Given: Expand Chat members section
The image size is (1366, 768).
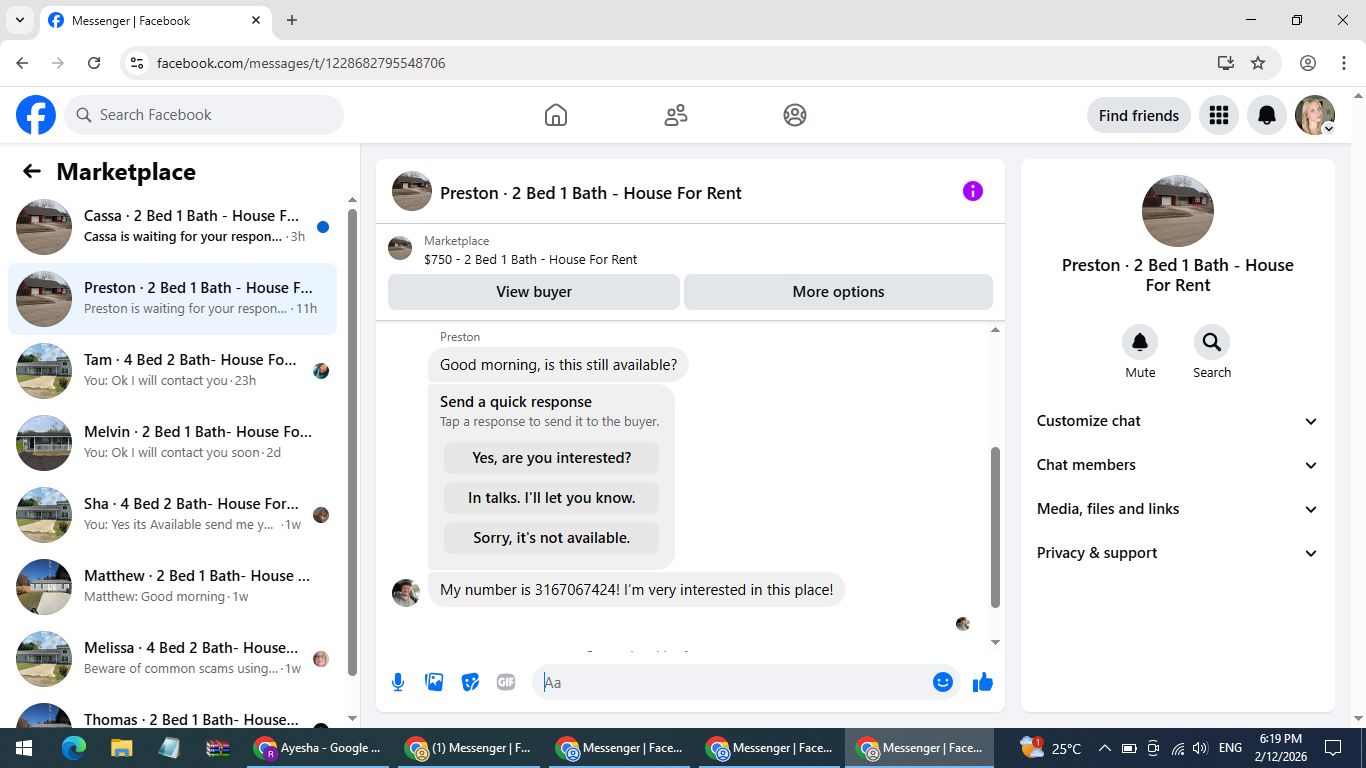Looking at the screenshot, I should (1178, 465).
